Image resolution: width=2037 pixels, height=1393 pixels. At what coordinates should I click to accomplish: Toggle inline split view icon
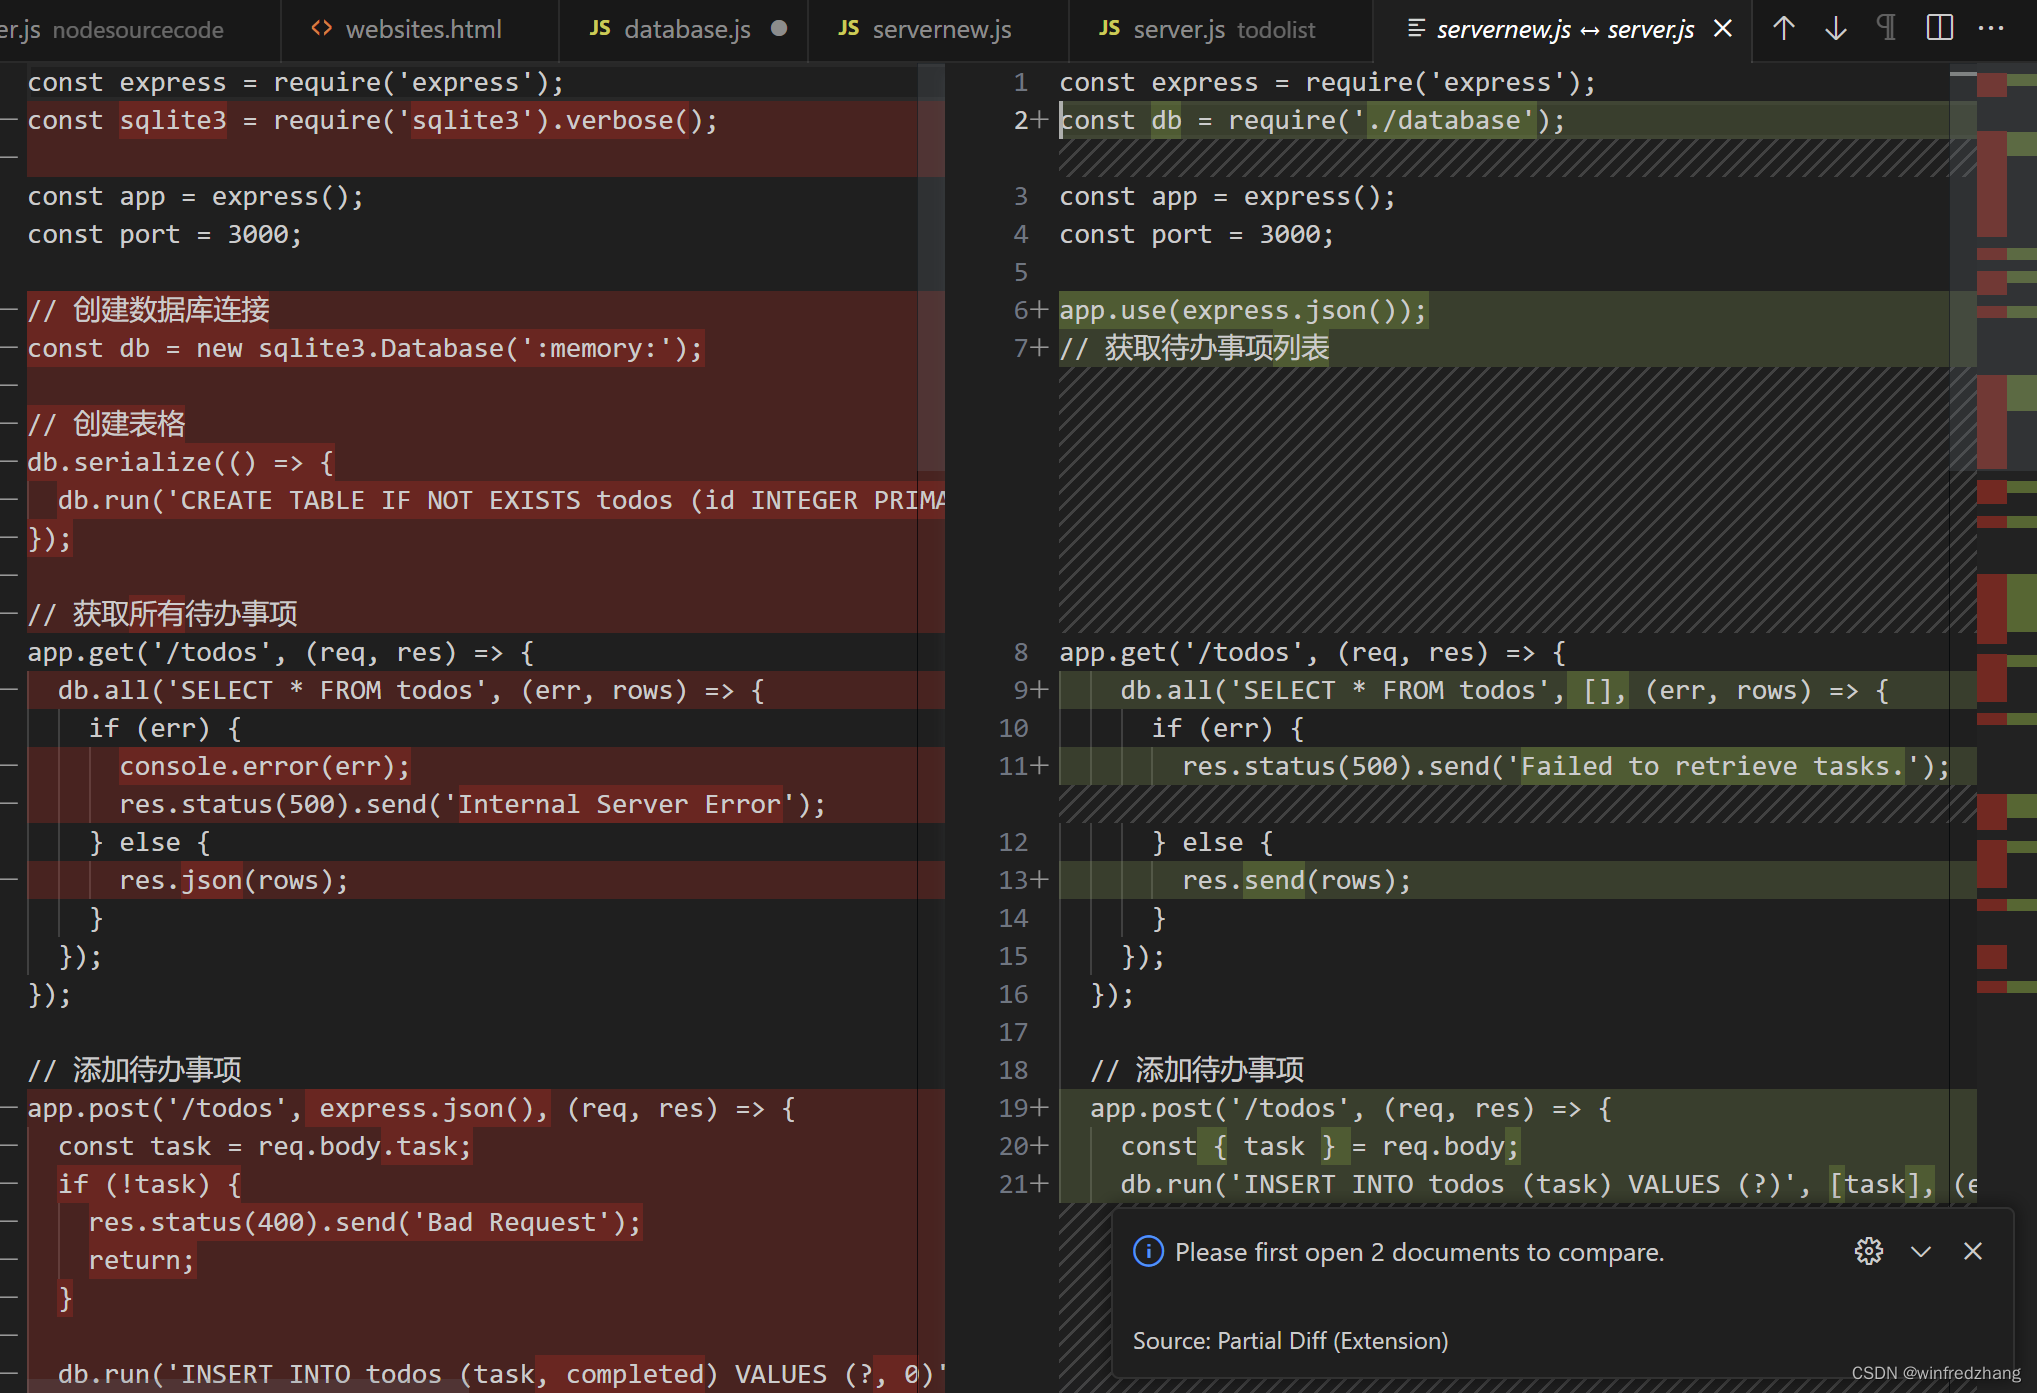(1939, 28)
